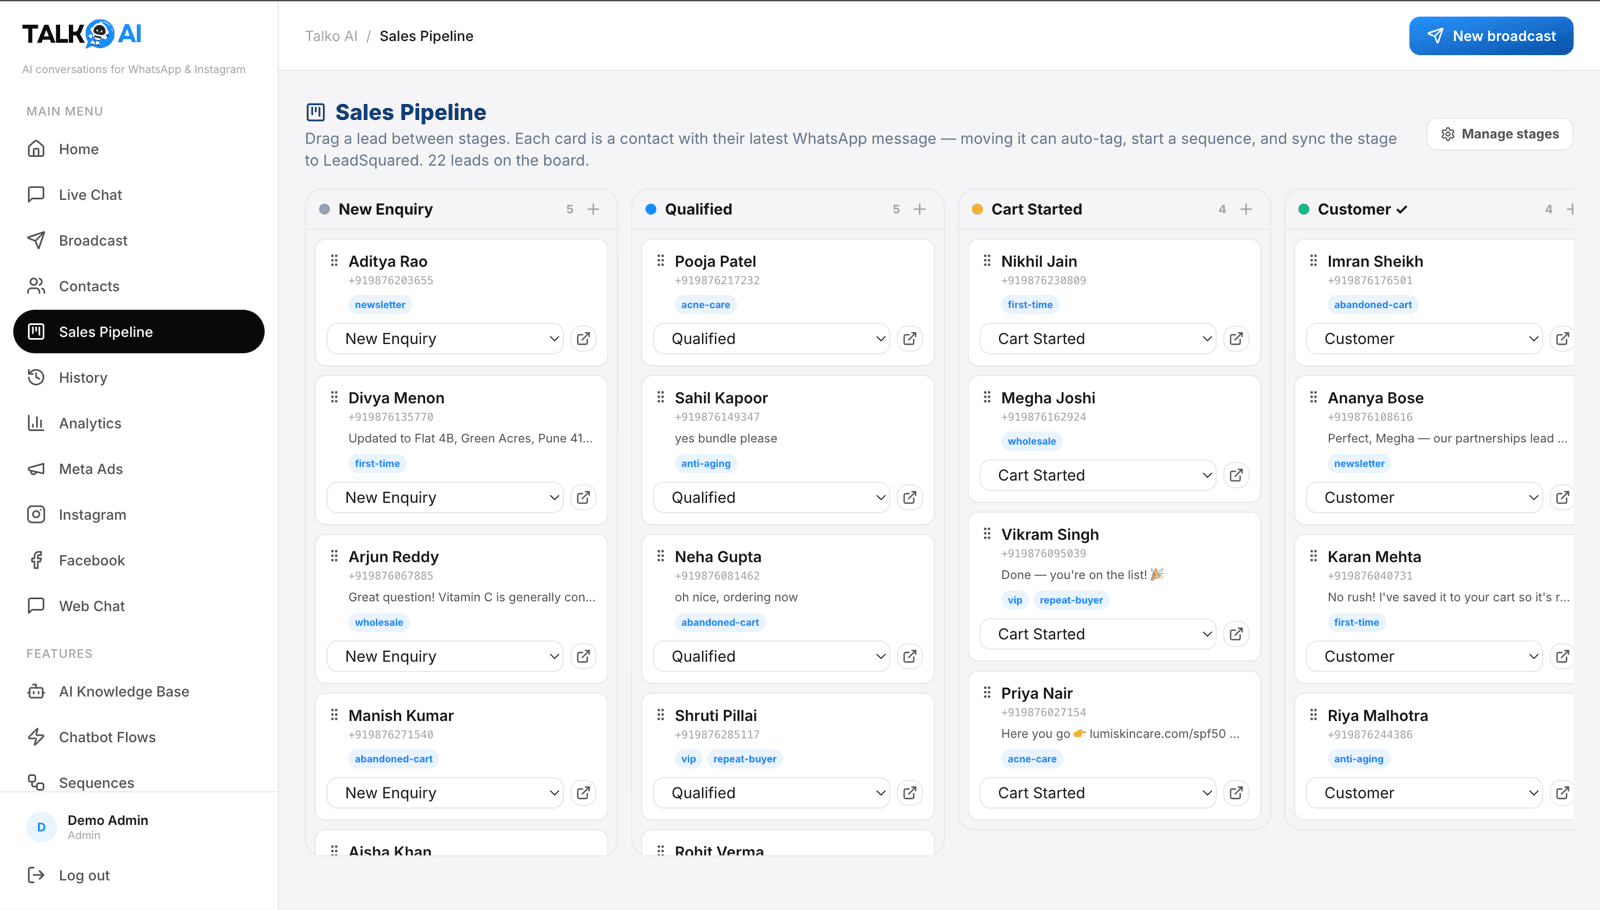Open stage dropdown on Arjun Reddy card

click(446, 656)
